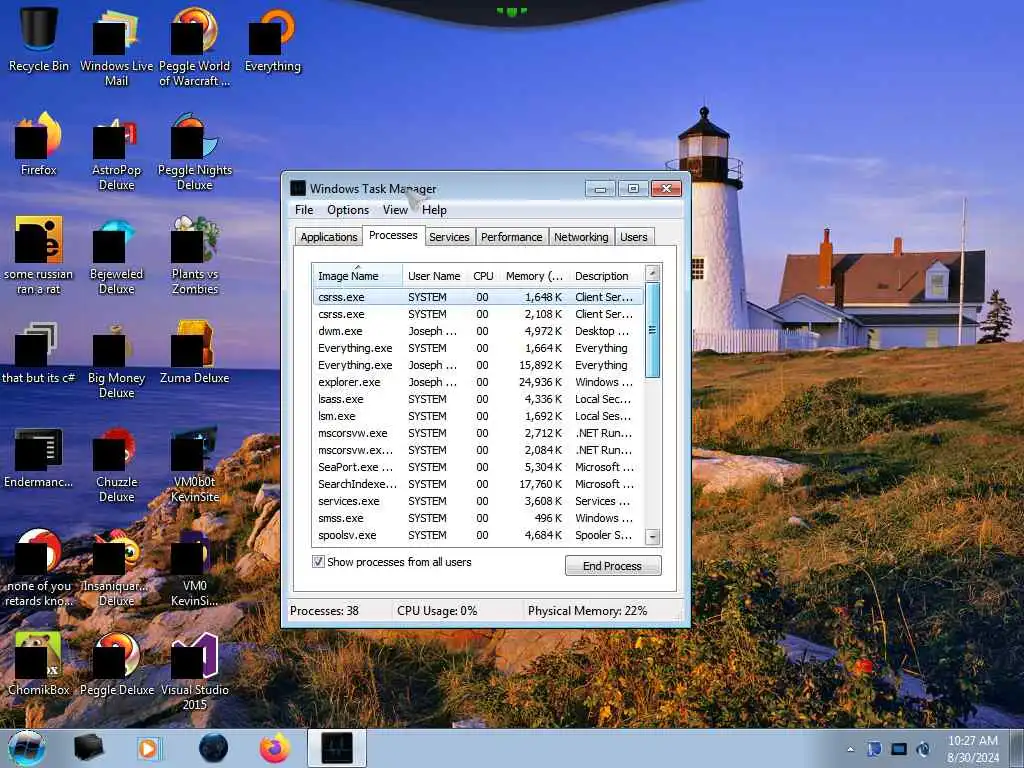Screen dimensions: 1024x768
Task: Select the Peggle Deluxe desktop icon
Action: [x=116, y=664]
